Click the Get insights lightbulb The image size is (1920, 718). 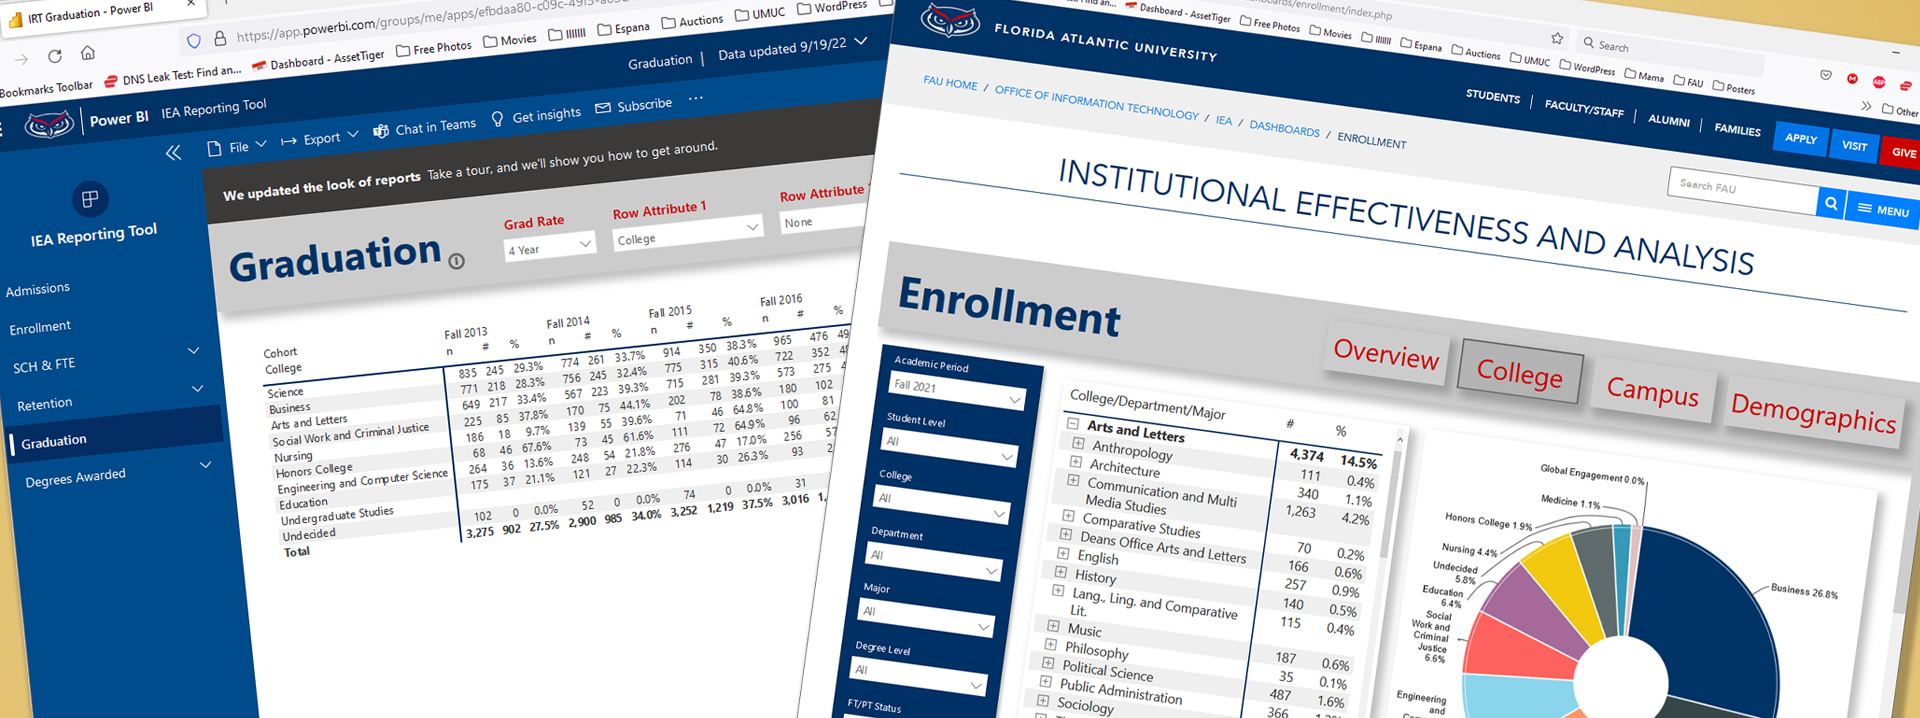tap(497, 119)
